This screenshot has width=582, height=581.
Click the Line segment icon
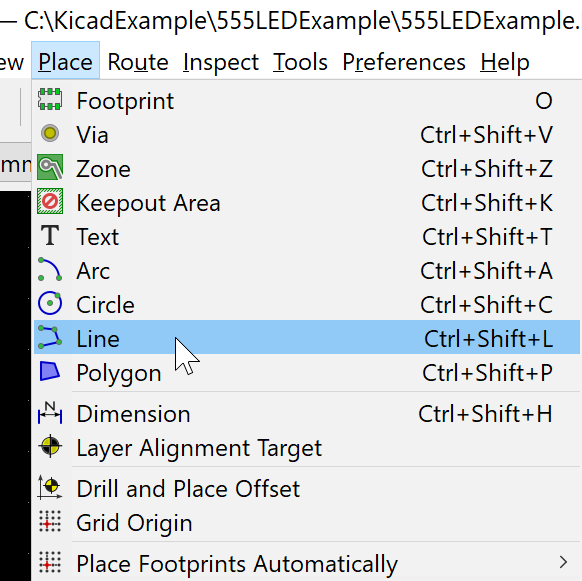pos(50,337)
